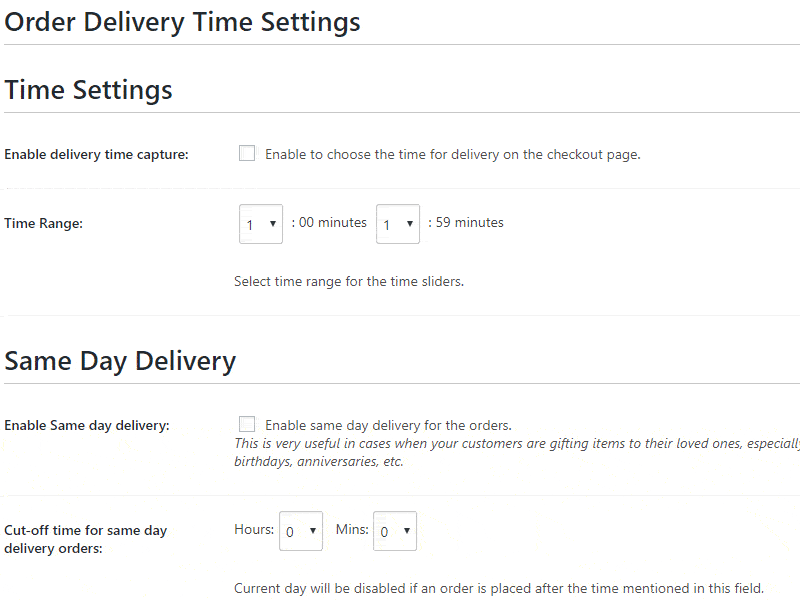Image resolution: width=800 pixels, height=600 pixels.
Task: Click the 'Enable delivery time capture:' field label
Action: point(96,155)
